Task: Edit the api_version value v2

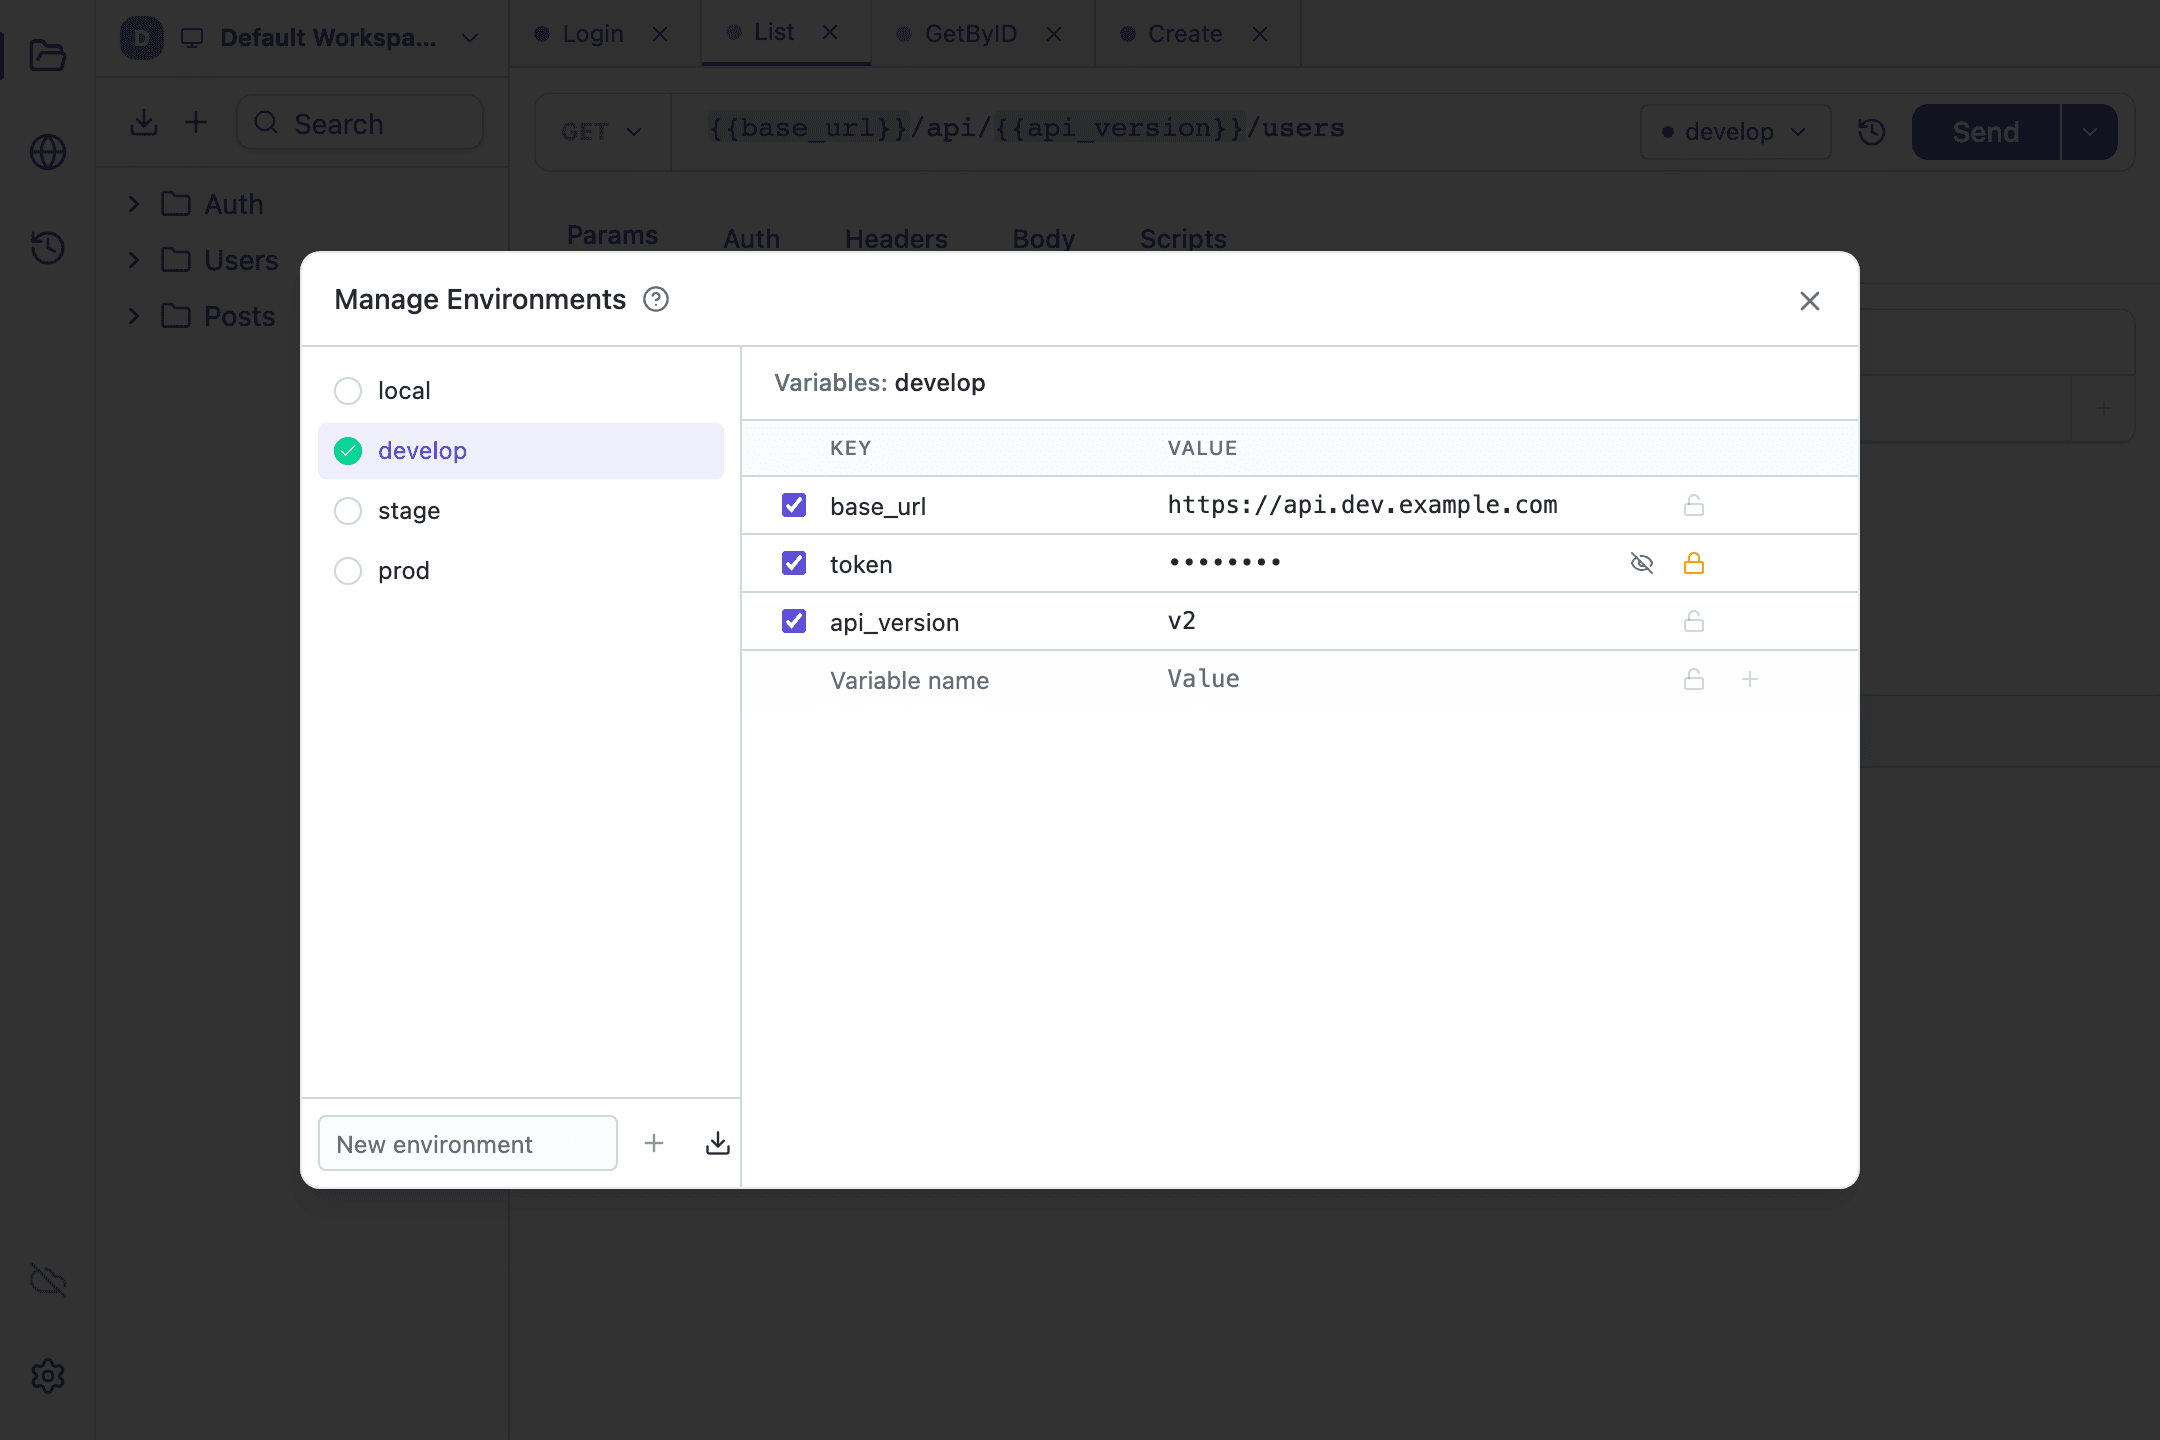Action: 1181,621
